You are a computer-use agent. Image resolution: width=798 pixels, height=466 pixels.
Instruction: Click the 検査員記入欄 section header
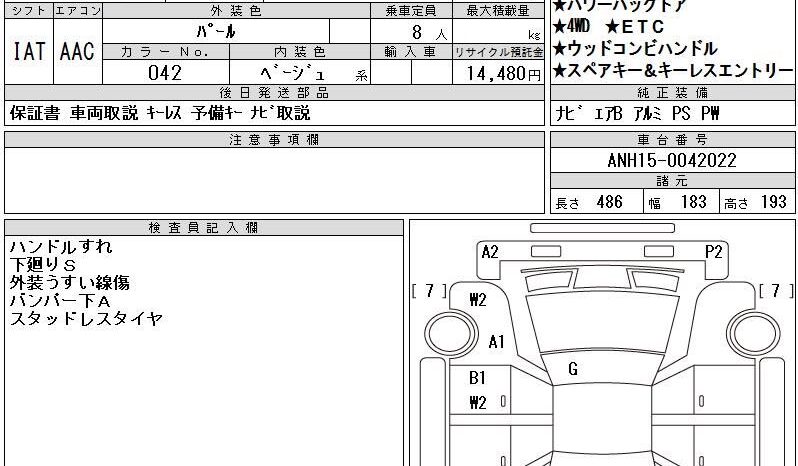click(x=204, y=228)
